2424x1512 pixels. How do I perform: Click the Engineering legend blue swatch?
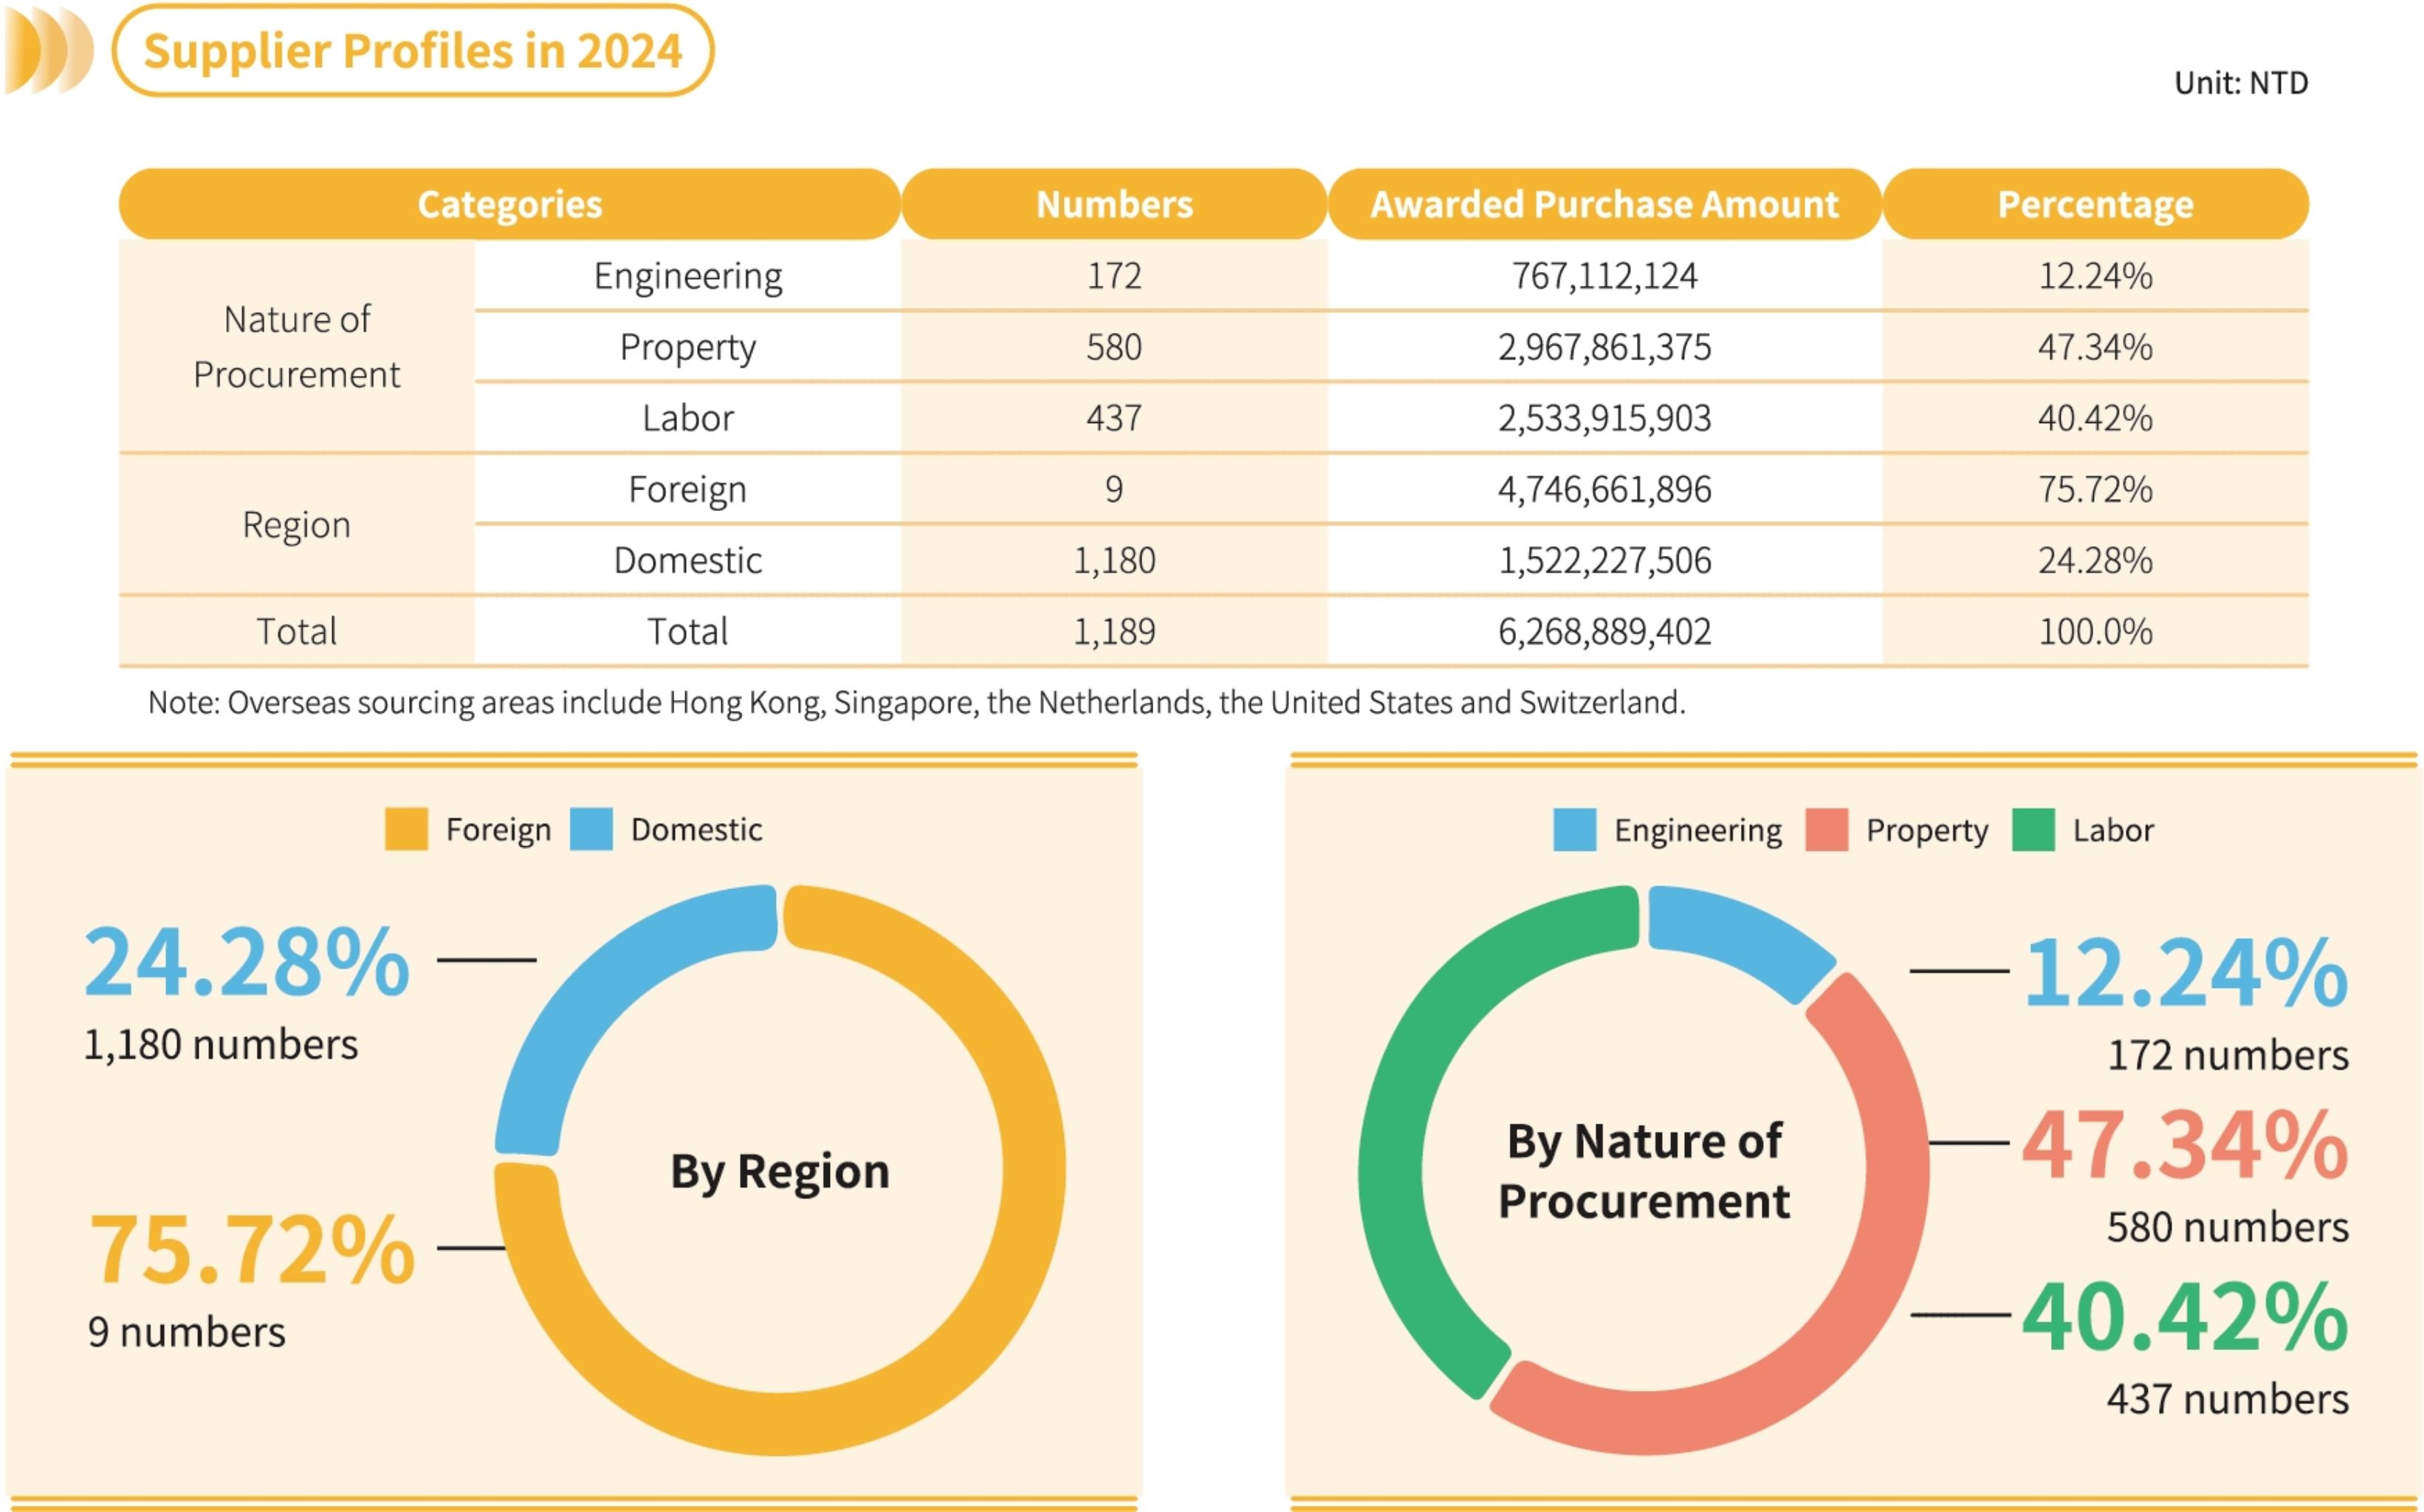1574,830
